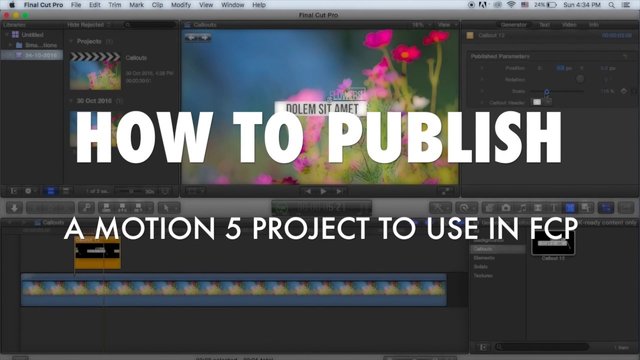This screenshot has width=640, height=360.
Task: Collapse the 30 Oct 2016 section
Action: pos(71,101)
